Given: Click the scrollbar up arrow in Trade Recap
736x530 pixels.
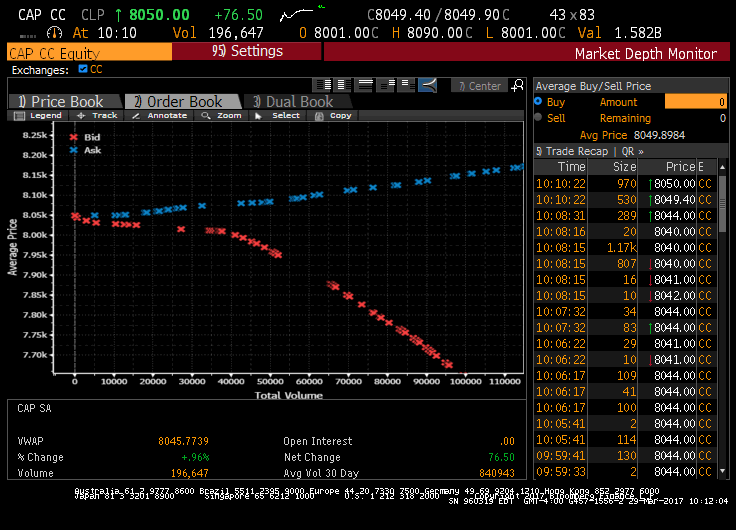Looking at the screenshot, I should coord(722,167).
